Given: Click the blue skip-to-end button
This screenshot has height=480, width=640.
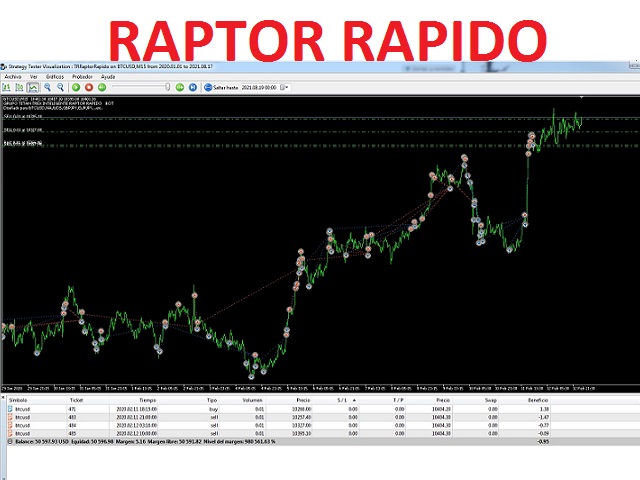Looking at the screenshot, I should click(x=193, y=87).
